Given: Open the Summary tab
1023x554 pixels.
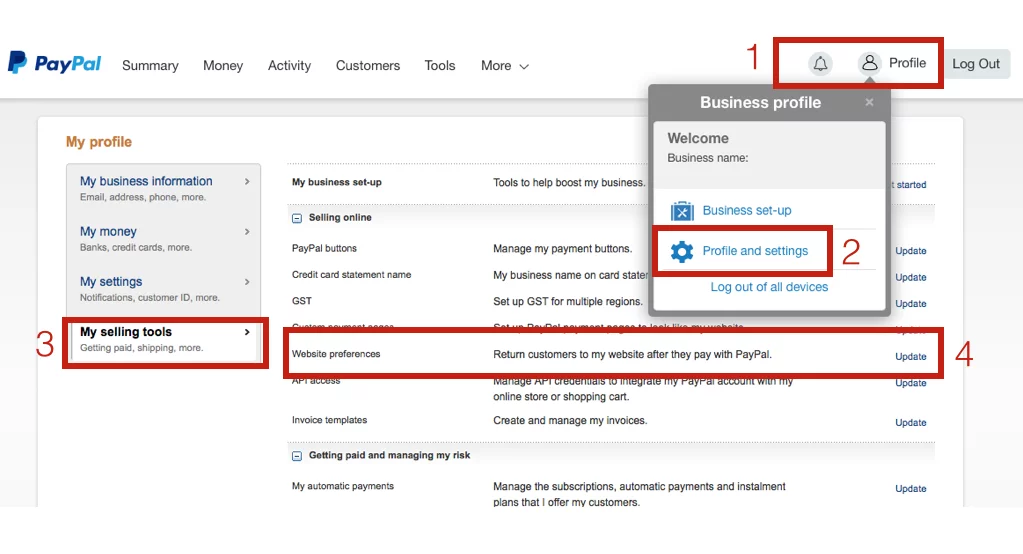Looking at the screenshot, I should [x=150, y=66].
